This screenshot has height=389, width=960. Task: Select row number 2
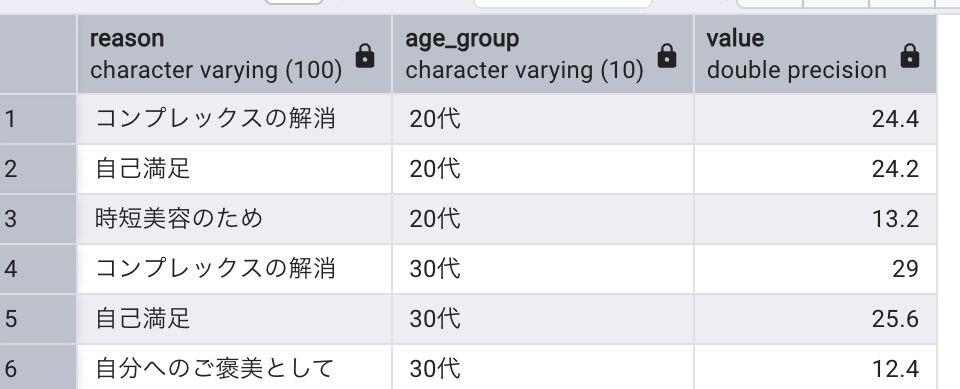point(38,169)
